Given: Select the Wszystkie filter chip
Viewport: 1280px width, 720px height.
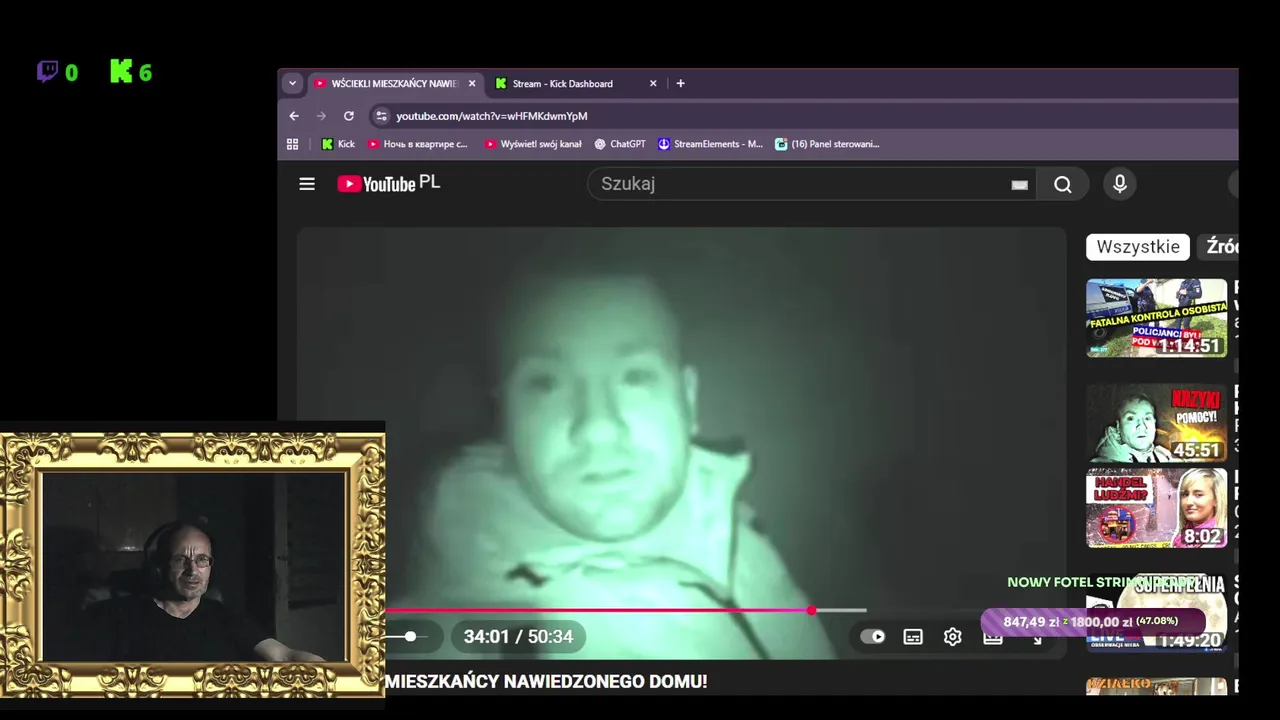Looking at the screenshot, I should click(1138, 247).
